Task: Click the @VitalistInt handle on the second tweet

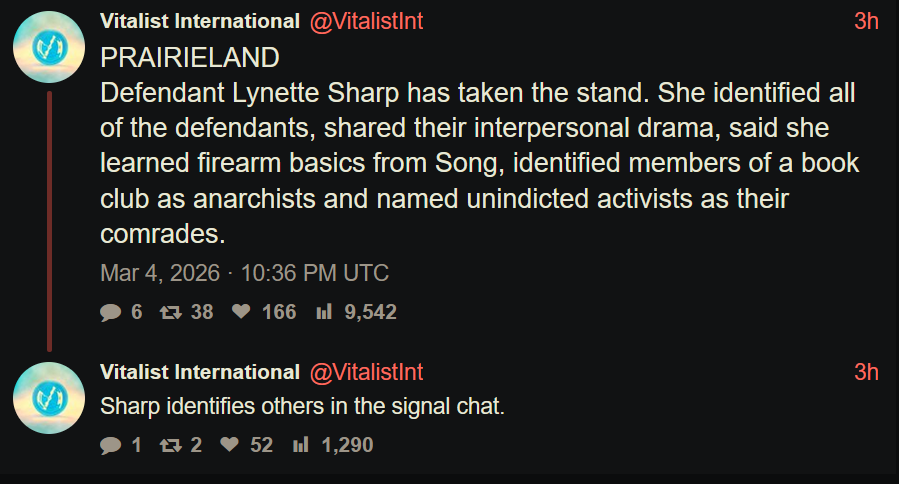Action: [367, 372]
